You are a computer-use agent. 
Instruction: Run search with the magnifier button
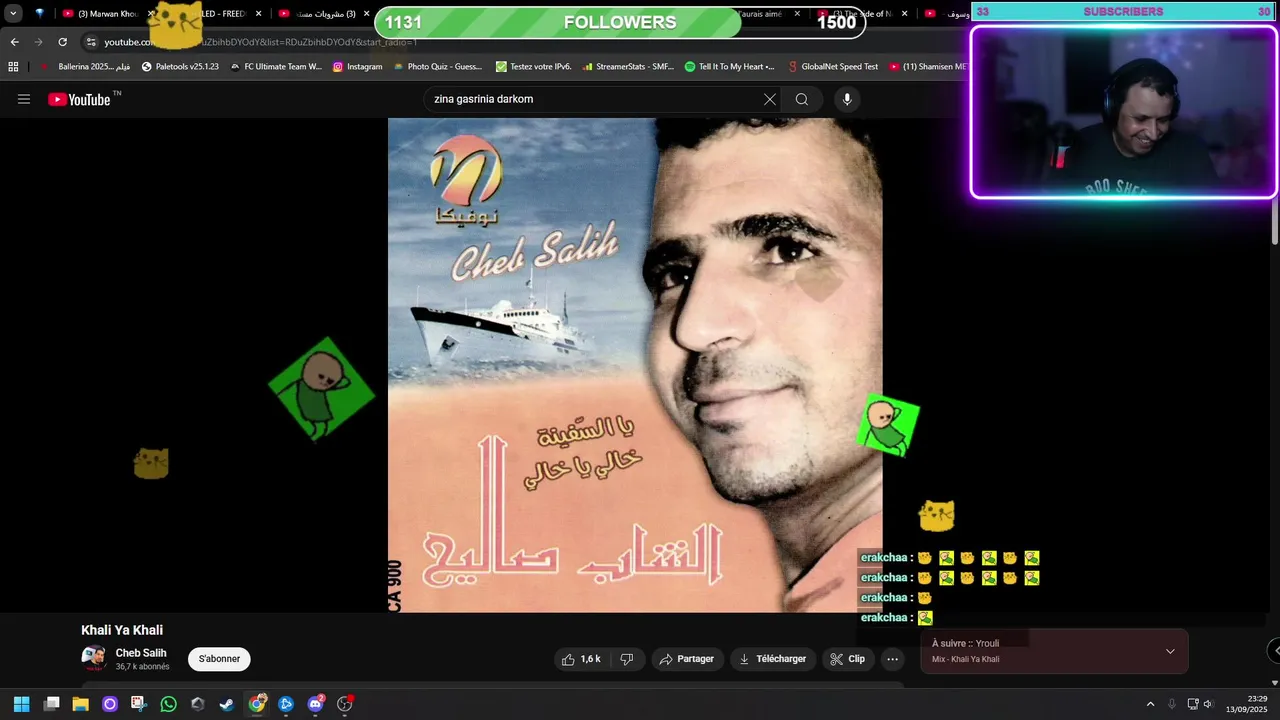point(802,99)
